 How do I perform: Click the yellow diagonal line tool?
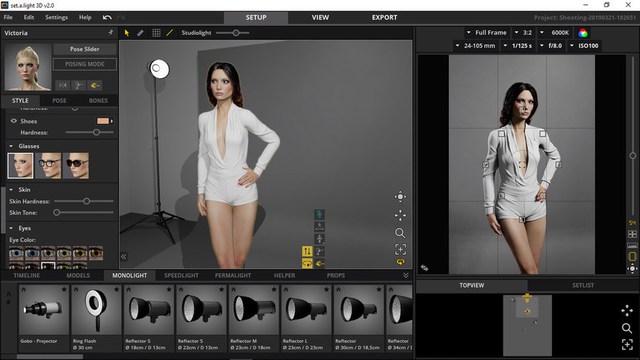tap(169, 33)
